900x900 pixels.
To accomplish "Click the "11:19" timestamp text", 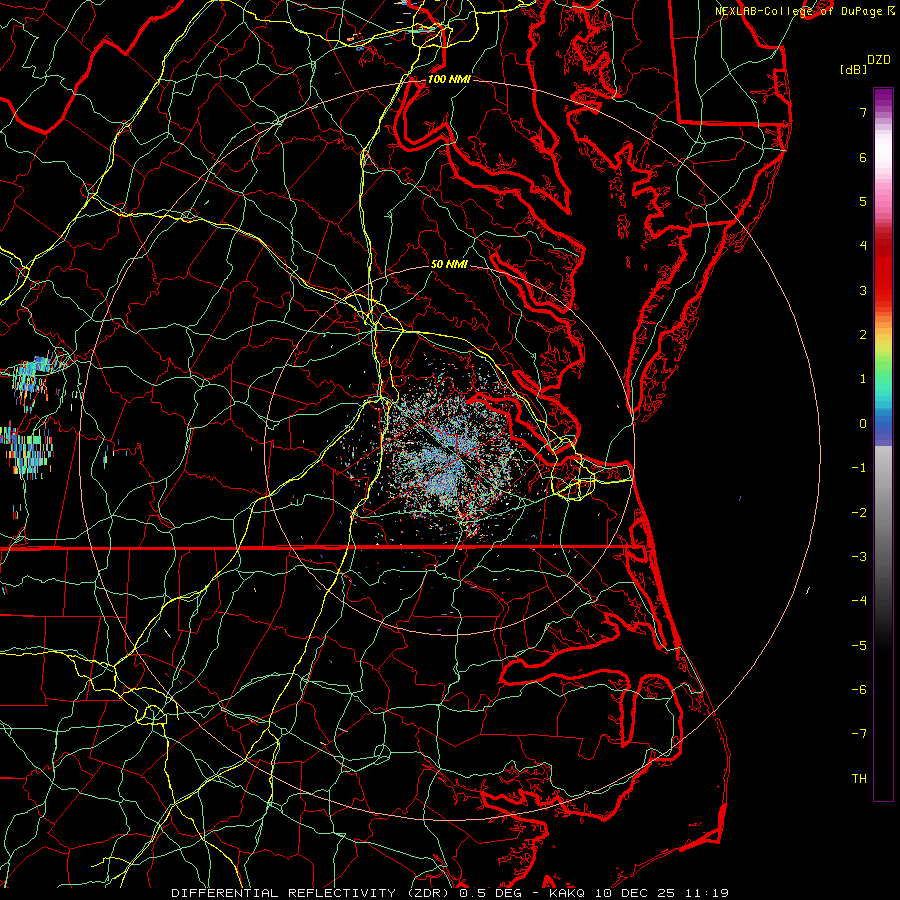I will [x=708, y=893].
